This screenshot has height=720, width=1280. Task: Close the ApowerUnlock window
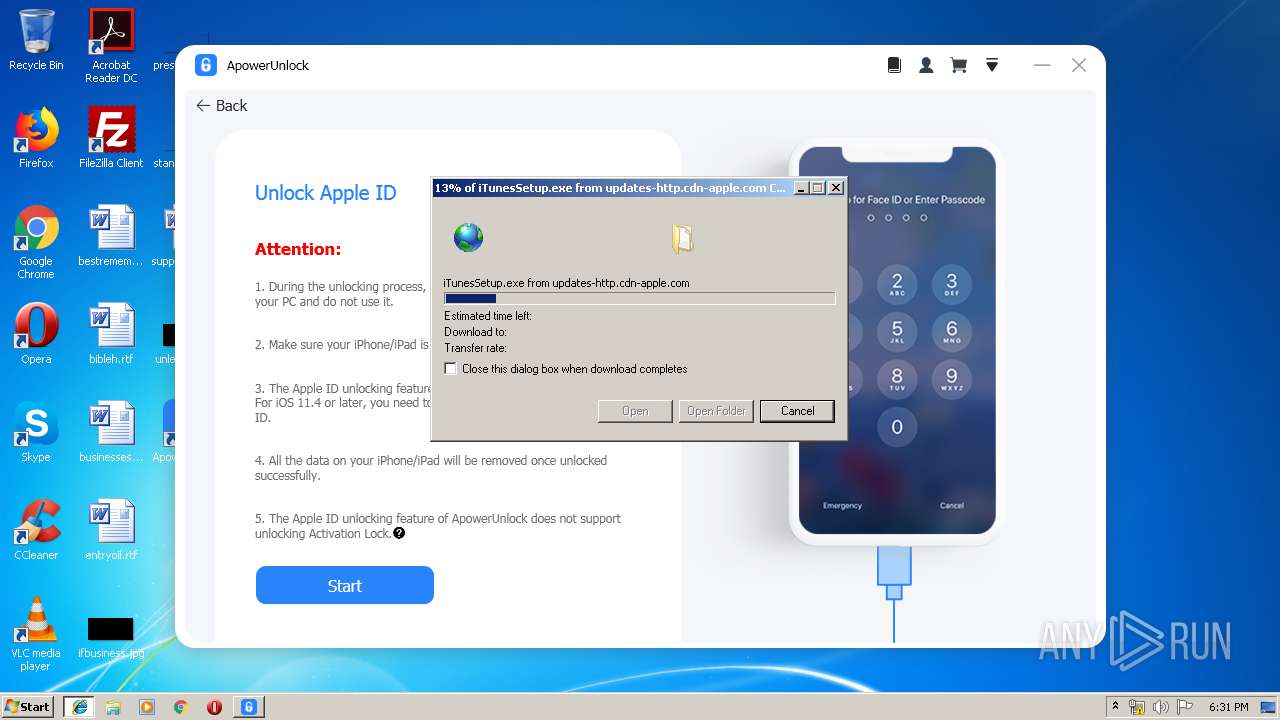1079,65
